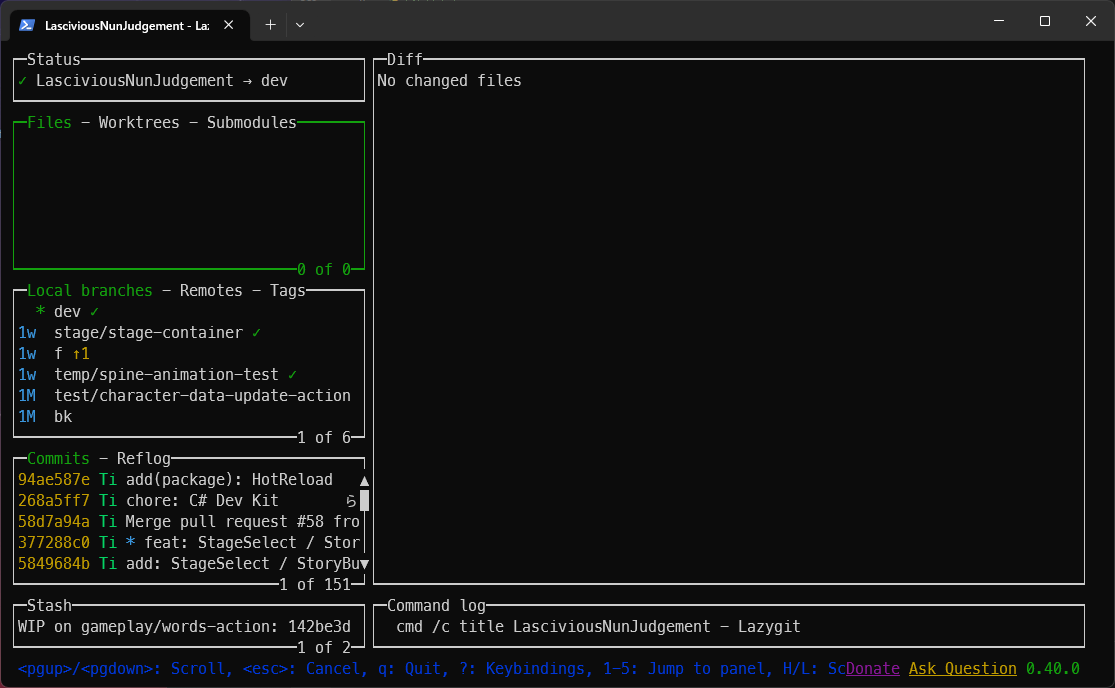Viewport: 1115px width, 688px height.
Task: Click the green checkmark in Status panel
Action: pyautogui.click(x=23, y=81)
